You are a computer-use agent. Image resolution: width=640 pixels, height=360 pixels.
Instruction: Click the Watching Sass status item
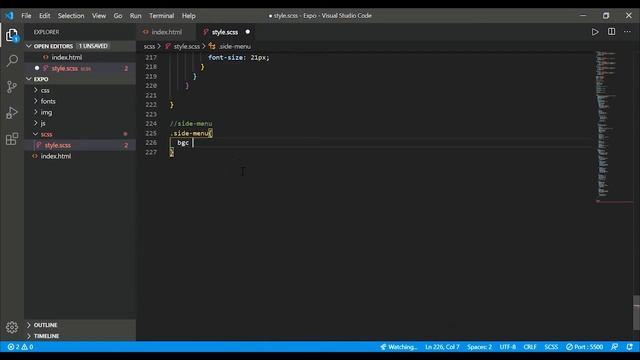(x=398, y=347)
